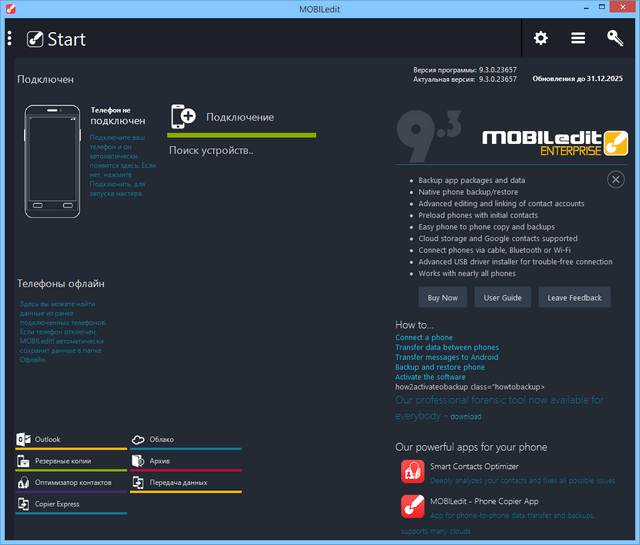Open the Copier Express tile
Viewport: 640px width, 545px height.
71,505
